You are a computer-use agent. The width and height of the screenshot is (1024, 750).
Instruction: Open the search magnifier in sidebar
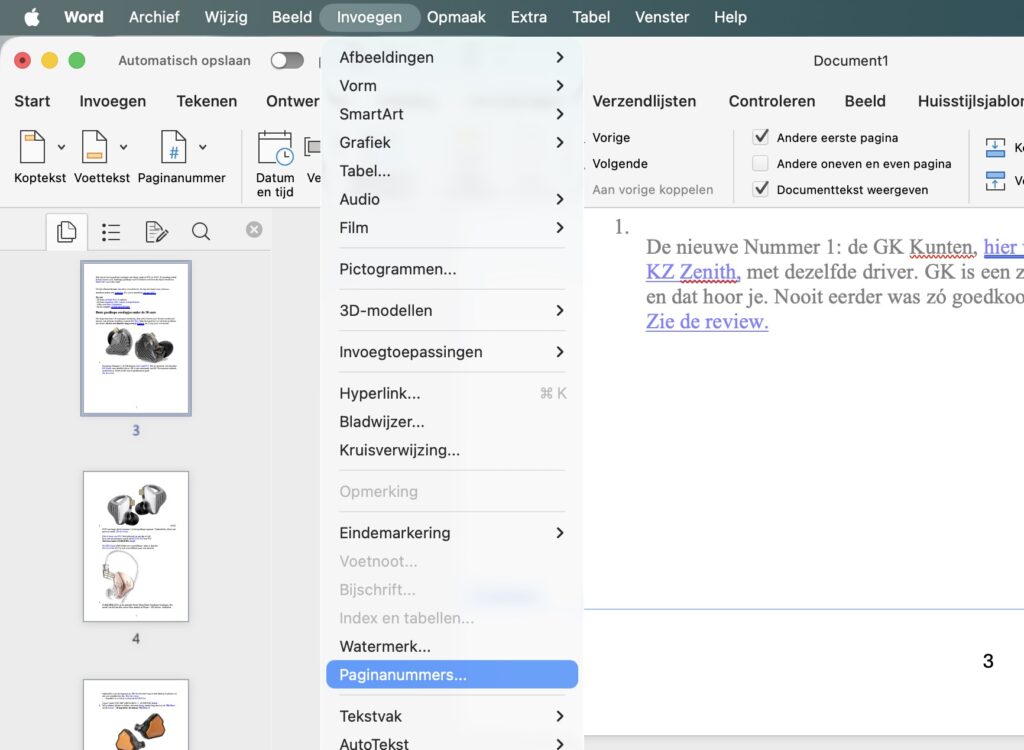click(201, 232)
